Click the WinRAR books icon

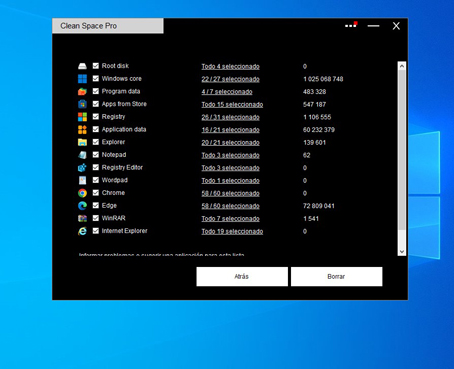[82, 218]
